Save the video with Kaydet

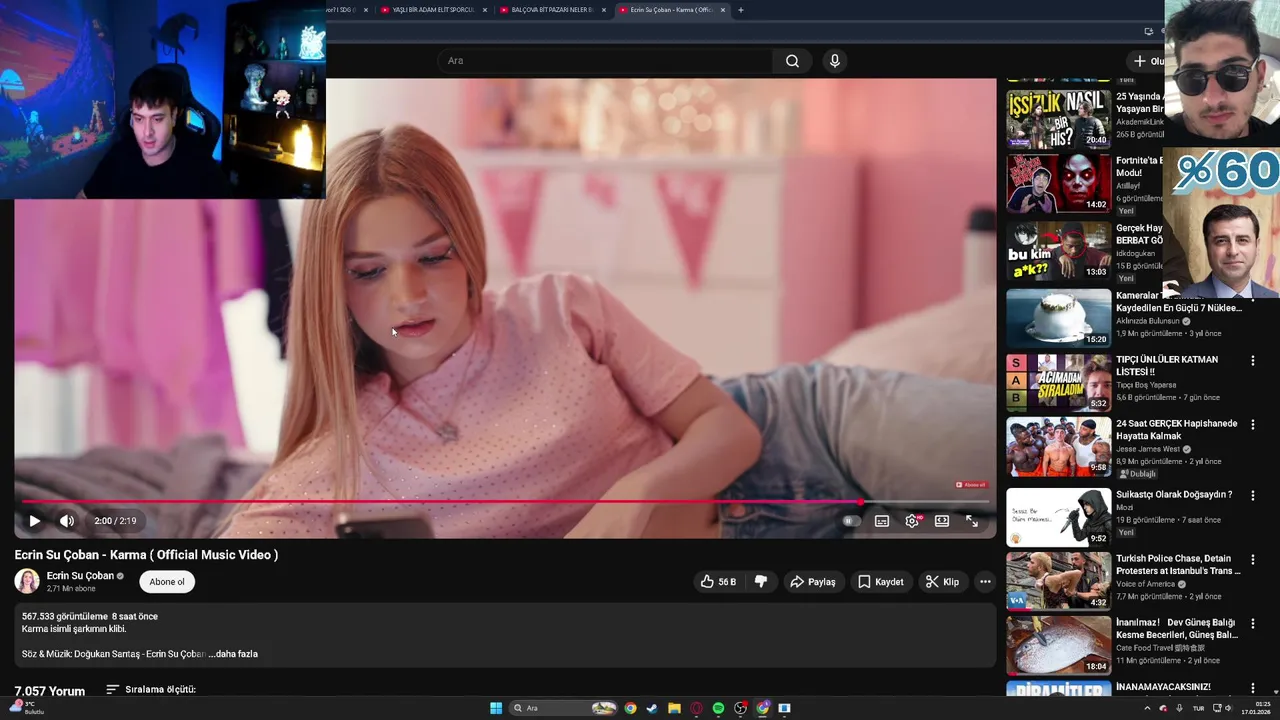(x=880, y=582)
